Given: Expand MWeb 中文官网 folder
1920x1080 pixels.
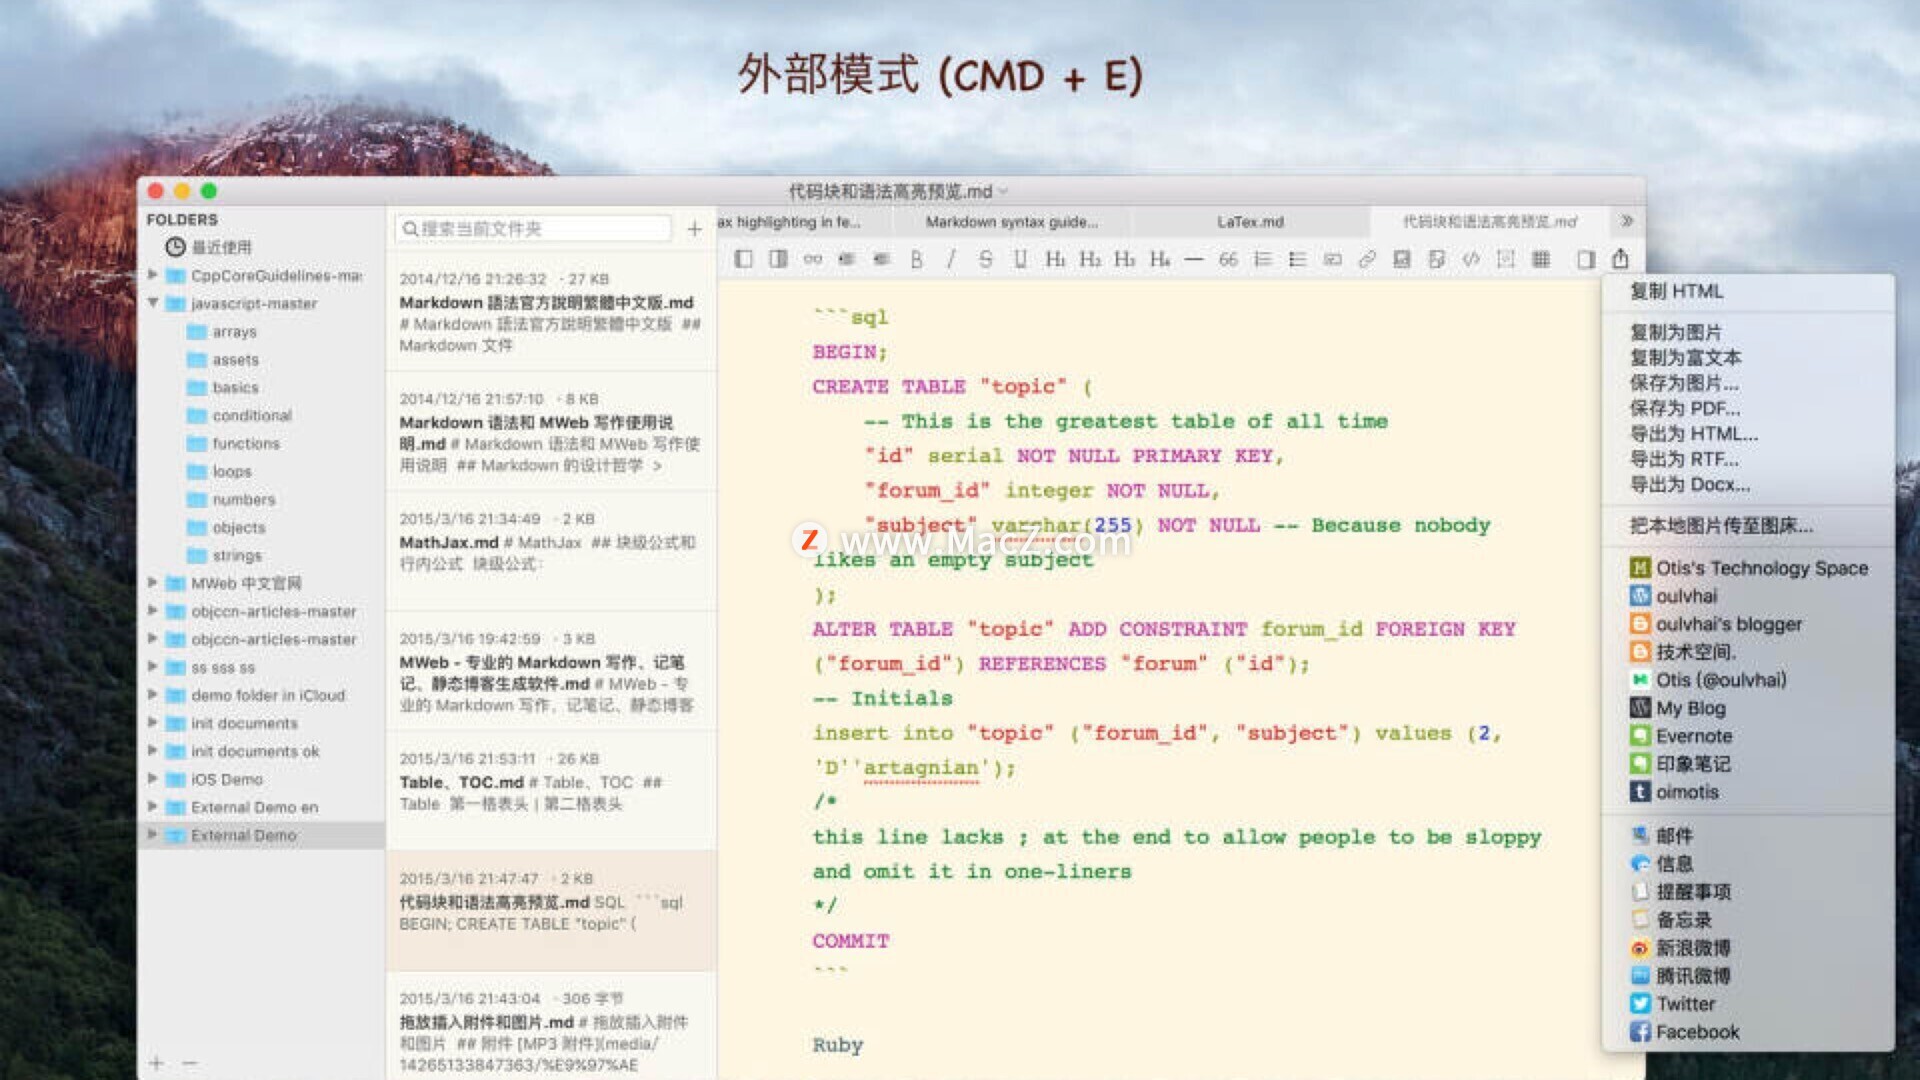Looking at the screenshot, I should click(153, 582).
